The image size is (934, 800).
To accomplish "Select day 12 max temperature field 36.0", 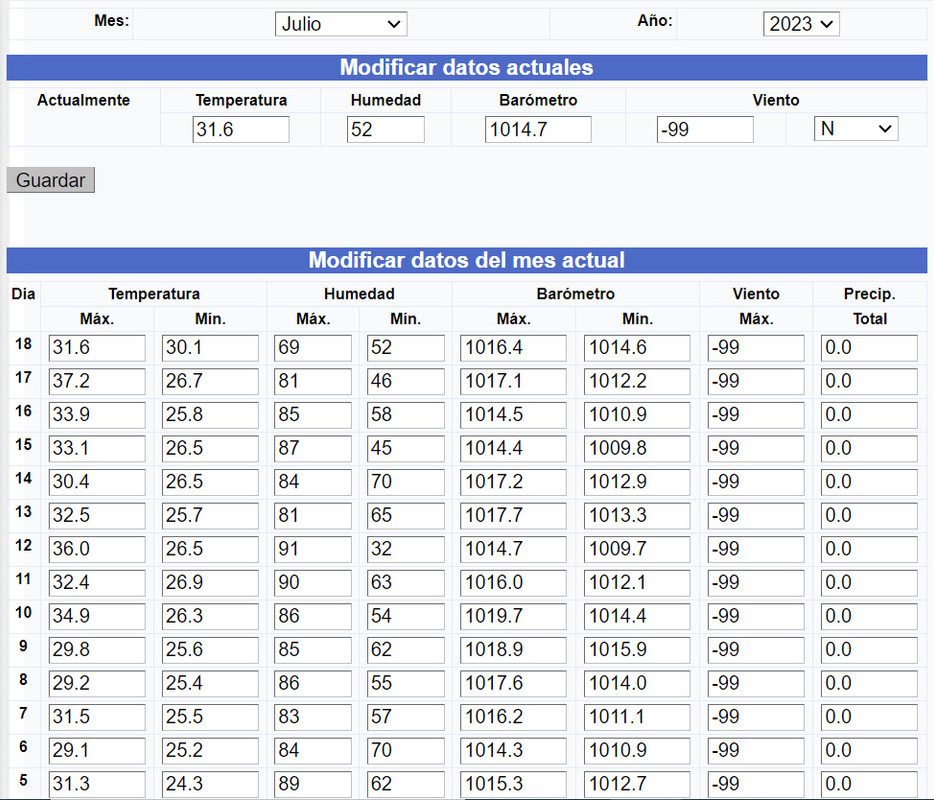I will [97, 549].
